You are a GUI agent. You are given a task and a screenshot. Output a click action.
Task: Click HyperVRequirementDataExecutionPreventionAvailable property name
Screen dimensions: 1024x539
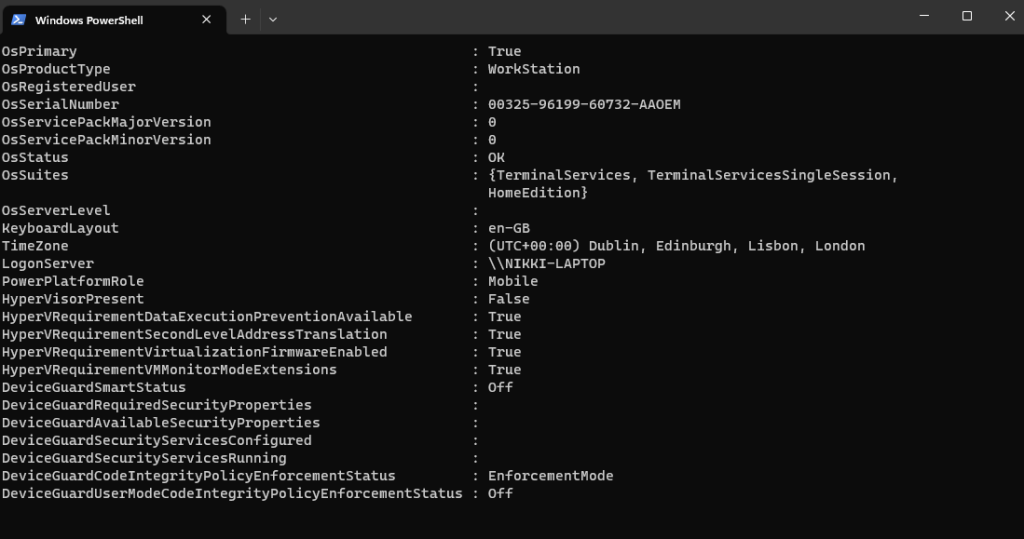click(x=207, y=316)
